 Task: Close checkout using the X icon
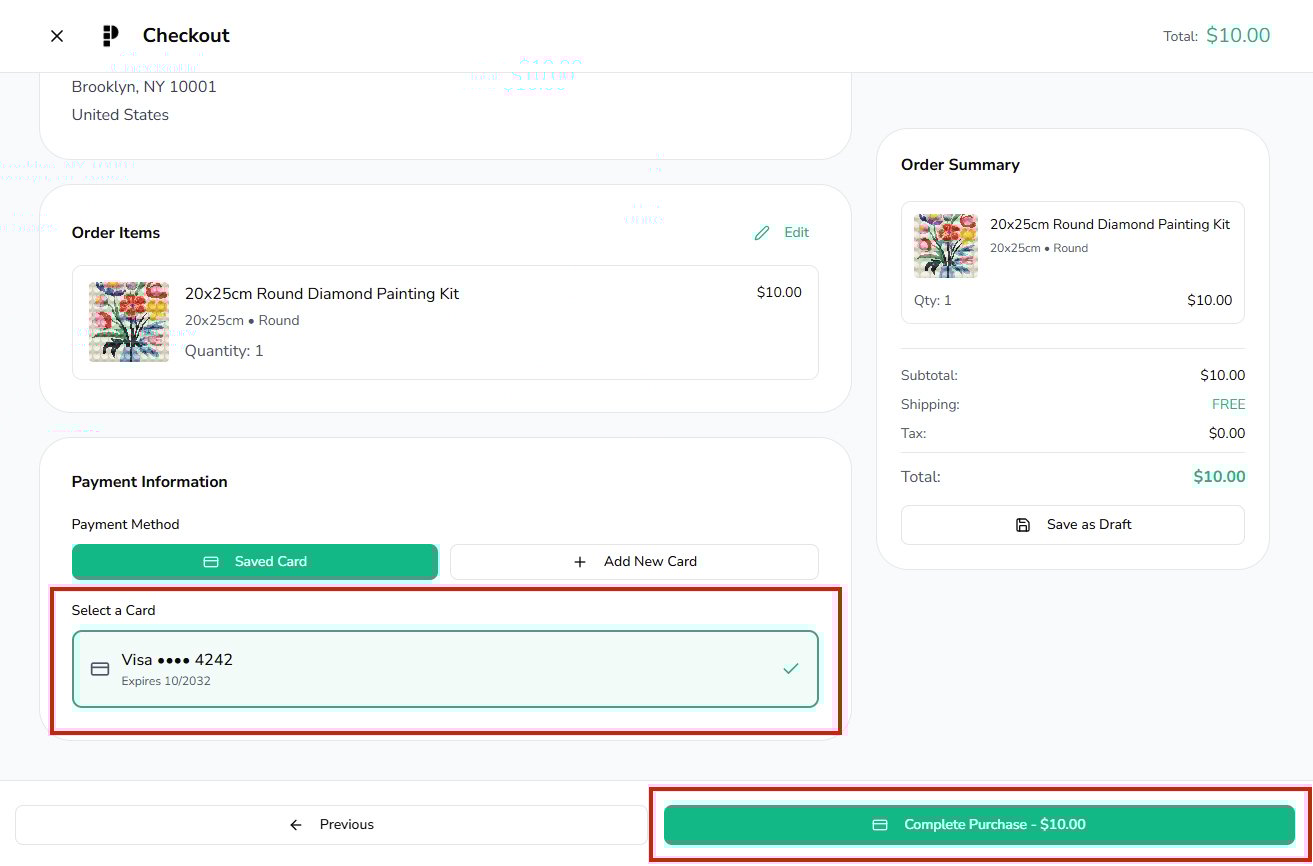[x=57, y=36]
